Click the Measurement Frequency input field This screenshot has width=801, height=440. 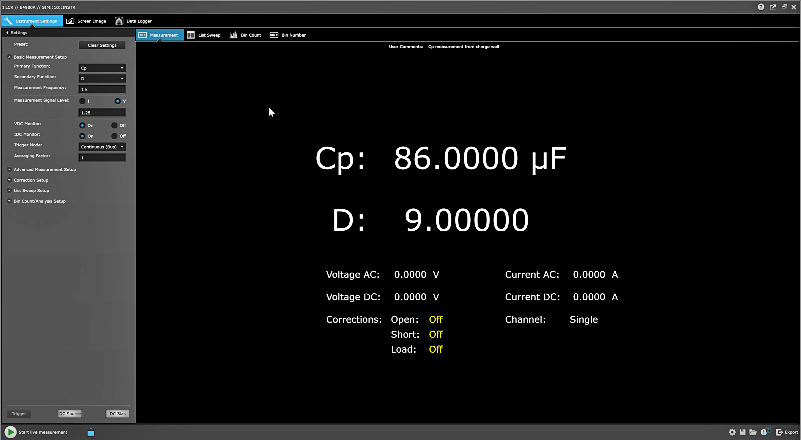[x=102, y=89]
